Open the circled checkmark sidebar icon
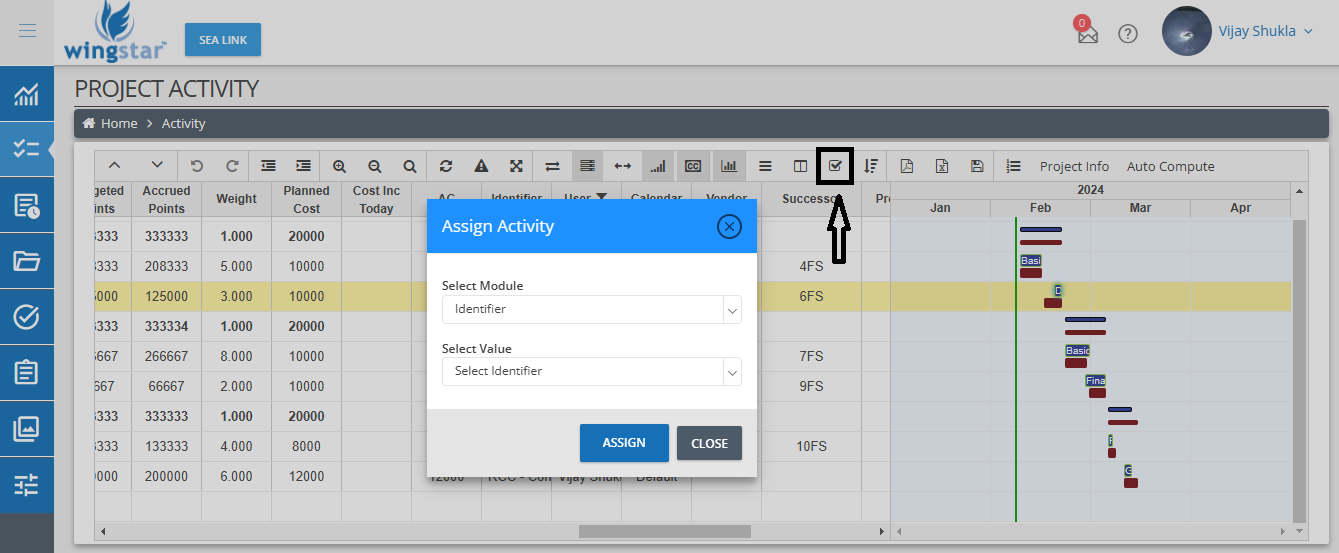Screen dimensions: 1339x553 pos(27,317)
